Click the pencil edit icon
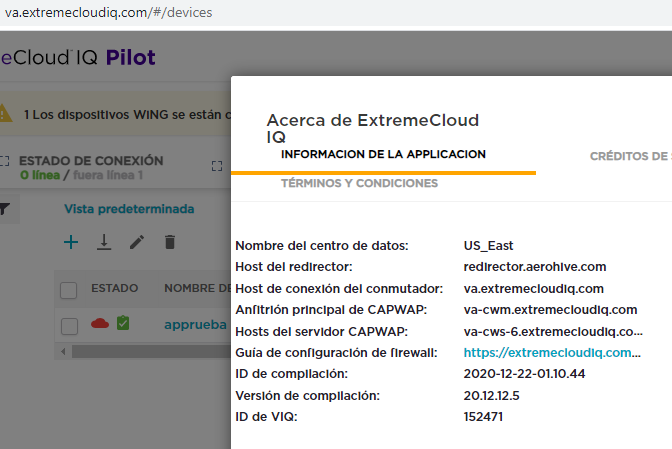 click(137, 242)
